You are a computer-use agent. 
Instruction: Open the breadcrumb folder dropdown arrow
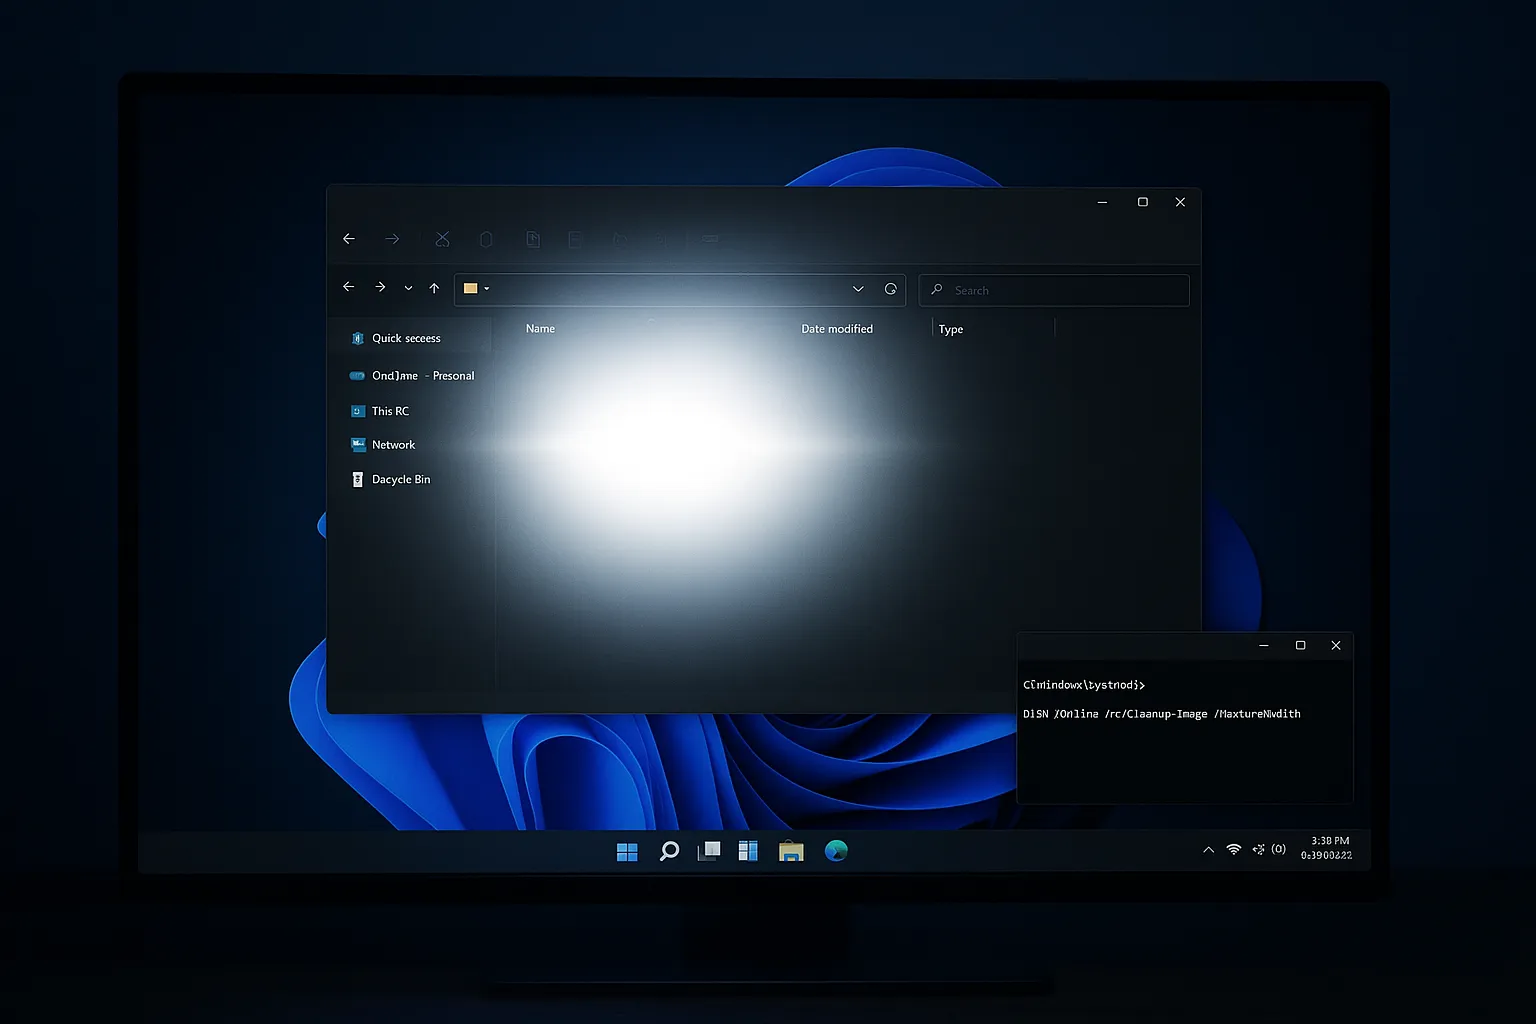point(487,288)
